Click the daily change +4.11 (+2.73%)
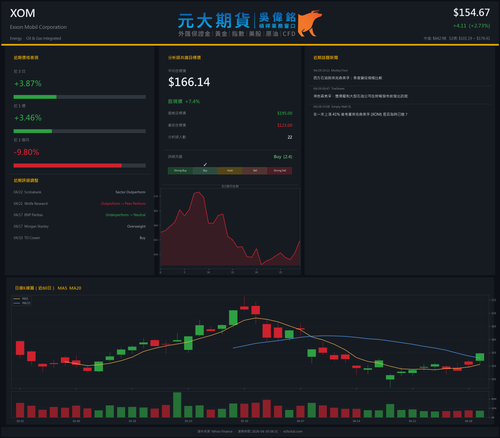 tap(471, 26)
